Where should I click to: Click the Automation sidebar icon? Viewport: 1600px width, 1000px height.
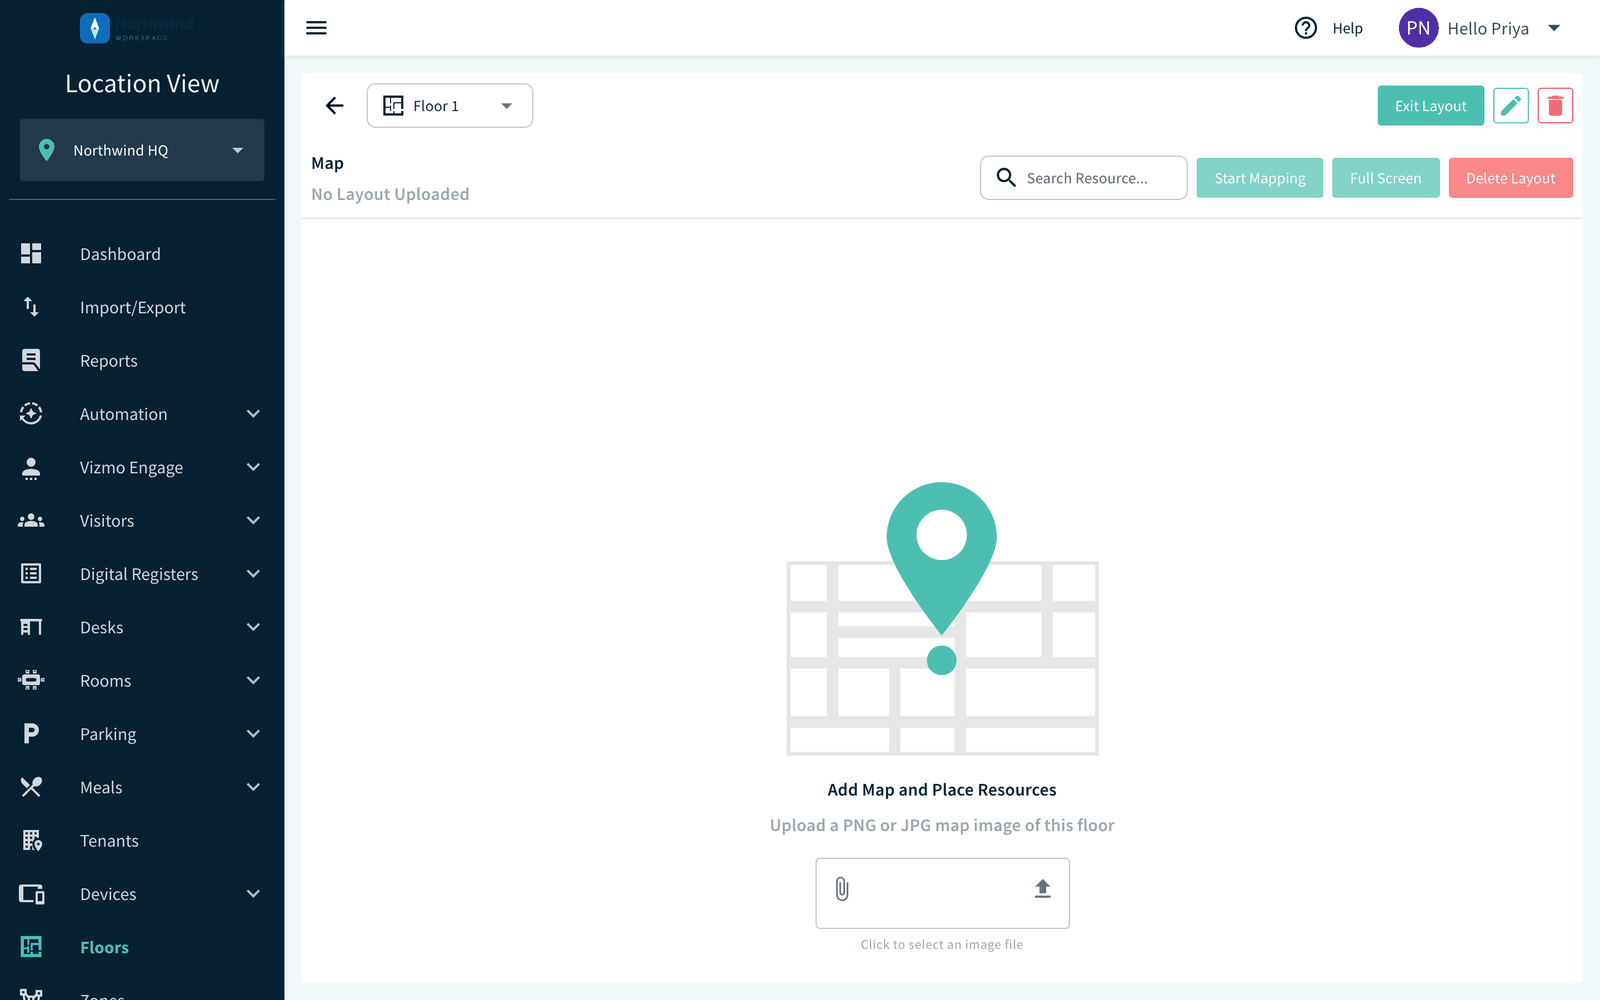pyautogui.click(x=31, y=414)
